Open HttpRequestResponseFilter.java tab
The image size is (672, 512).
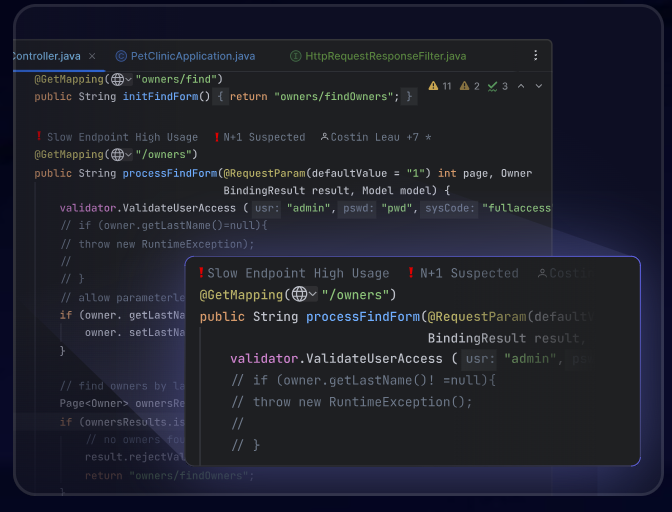coord(378,56)
